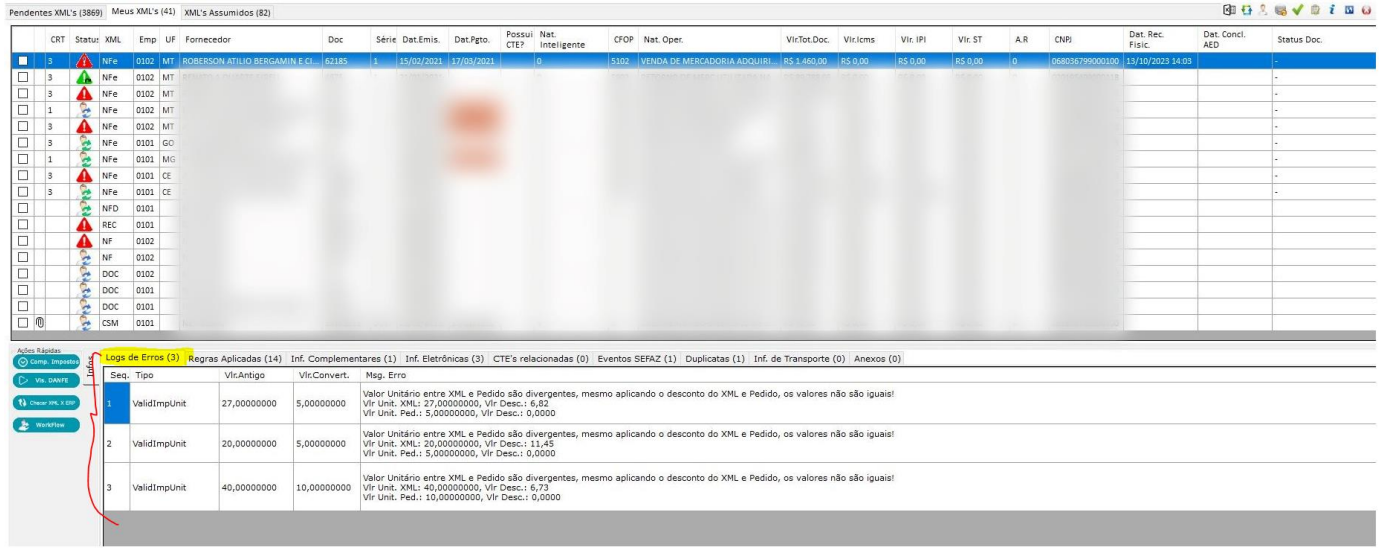
Task: Tick the checkbox of the selected ROBERSON row
Action: (23, 61)
